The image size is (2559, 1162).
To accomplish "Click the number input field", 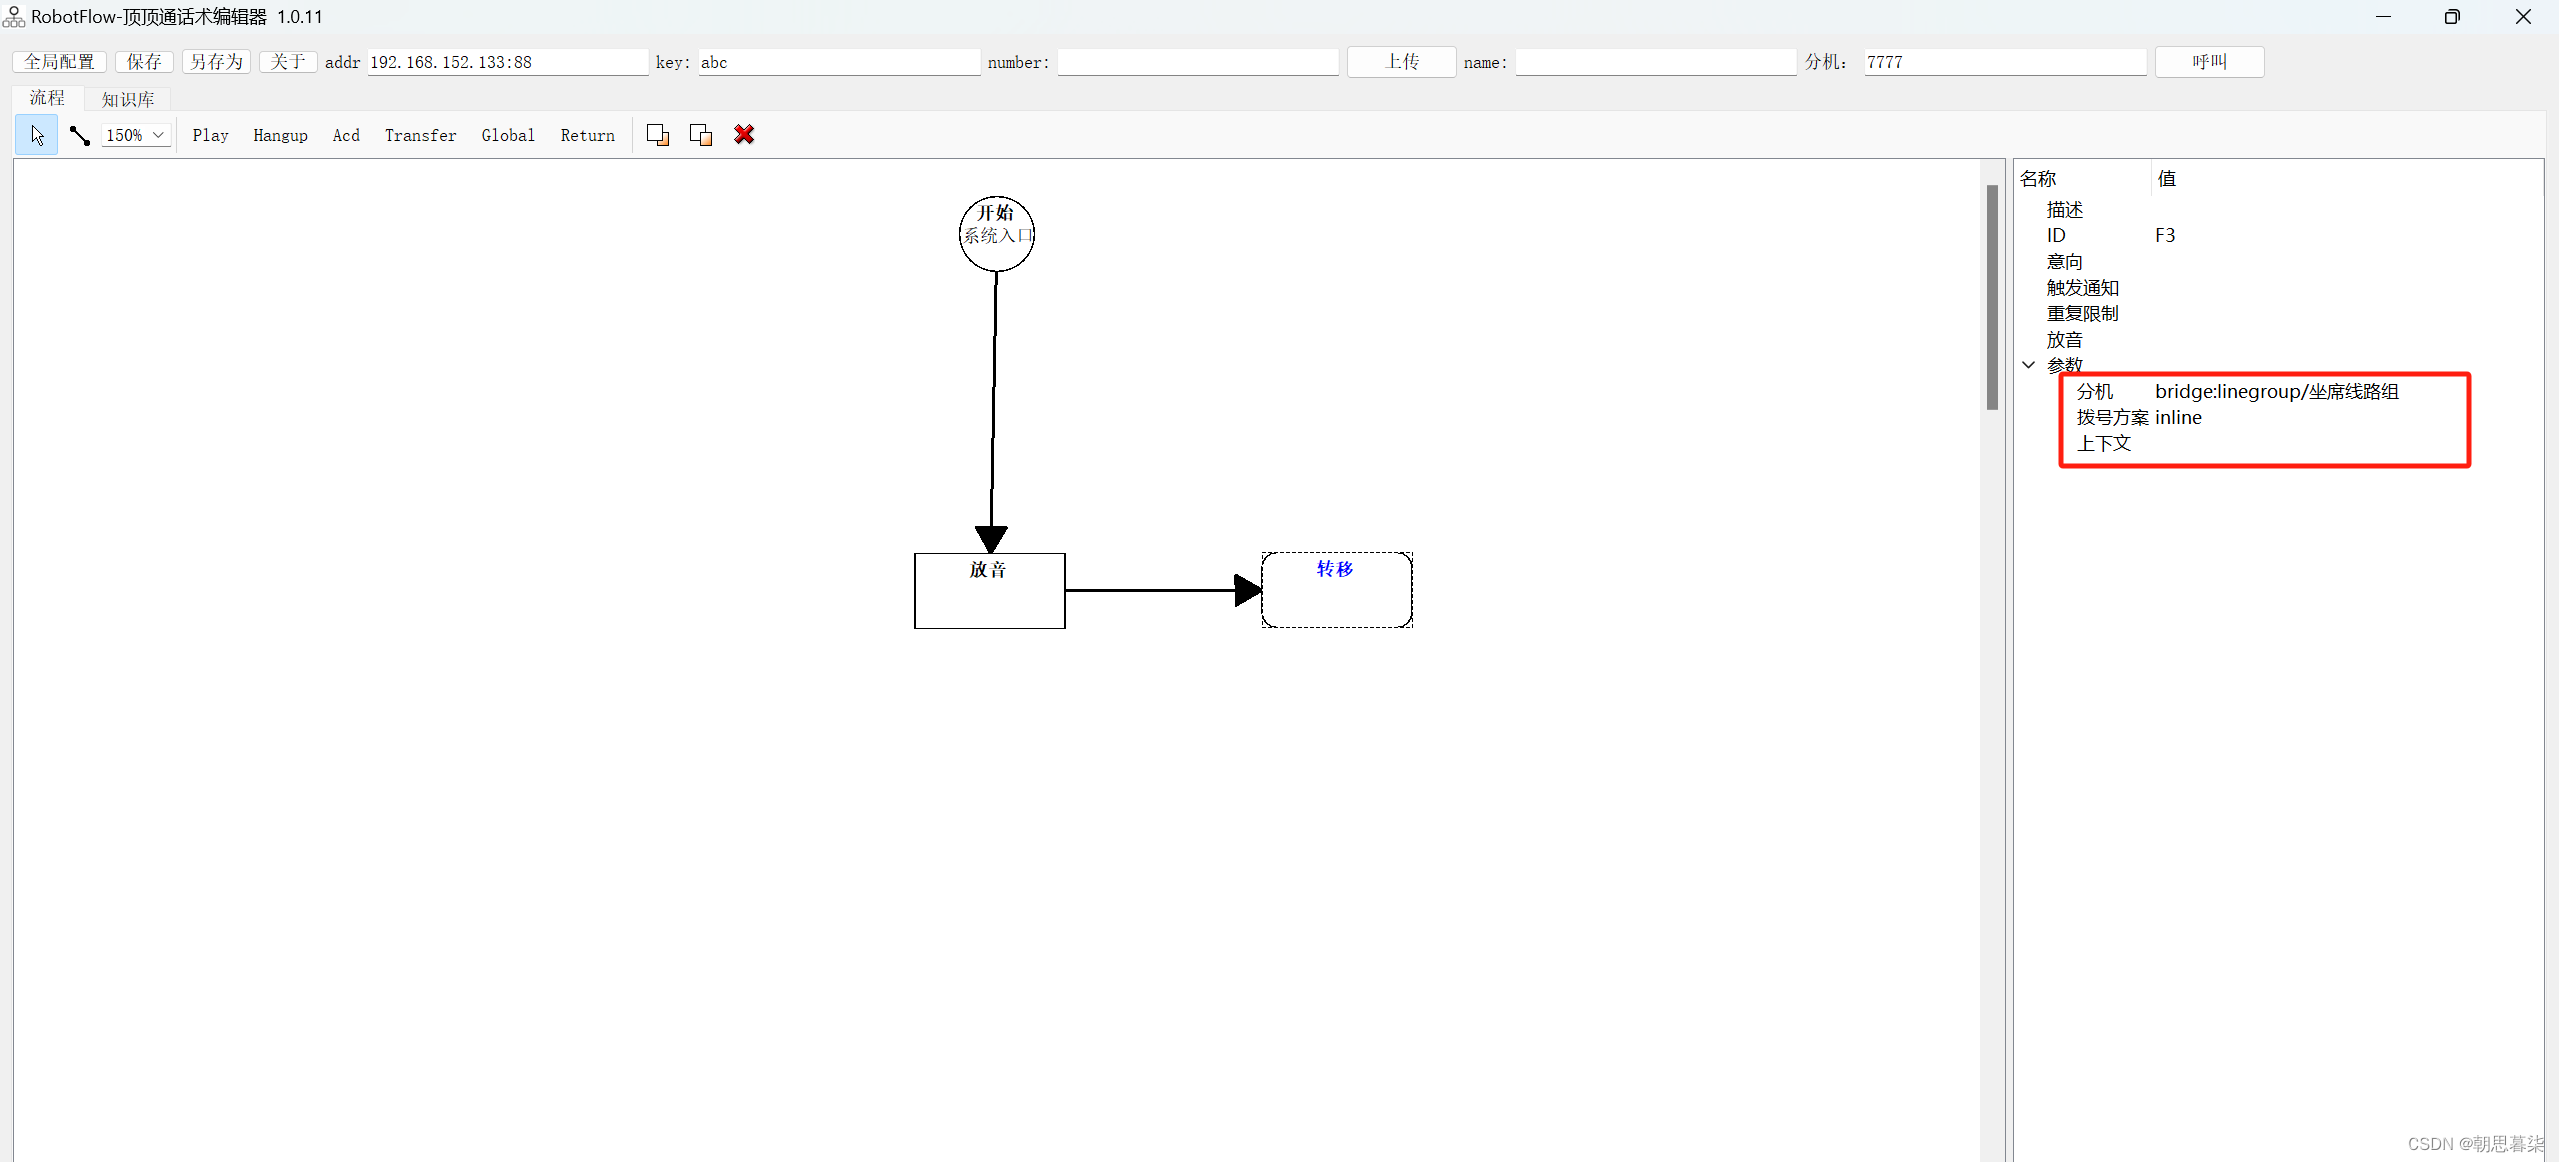I will click(1197, 62).
